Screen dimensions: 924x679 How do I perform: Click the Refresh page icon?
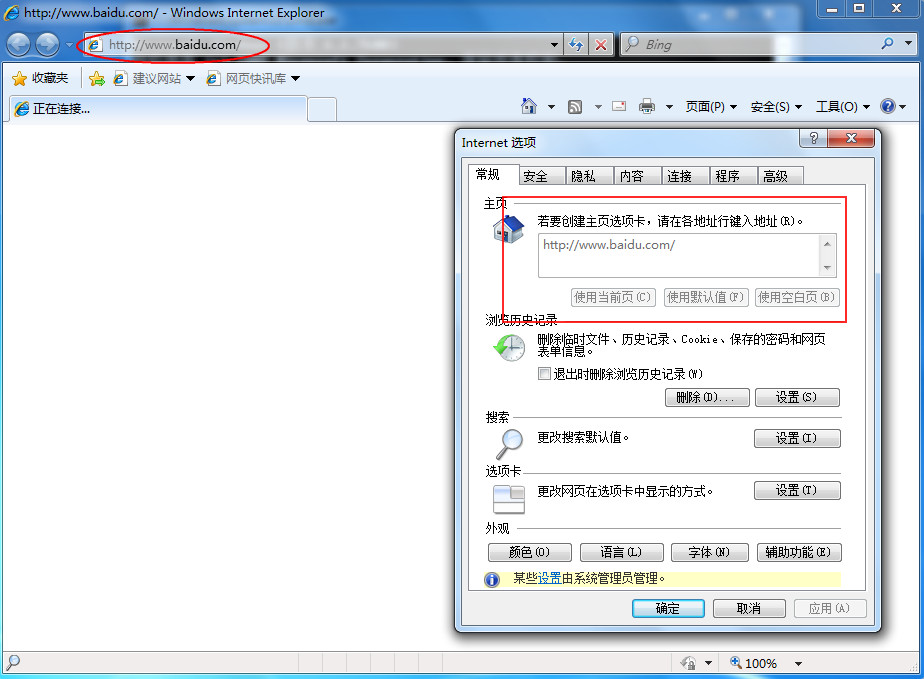click(576, 45)
